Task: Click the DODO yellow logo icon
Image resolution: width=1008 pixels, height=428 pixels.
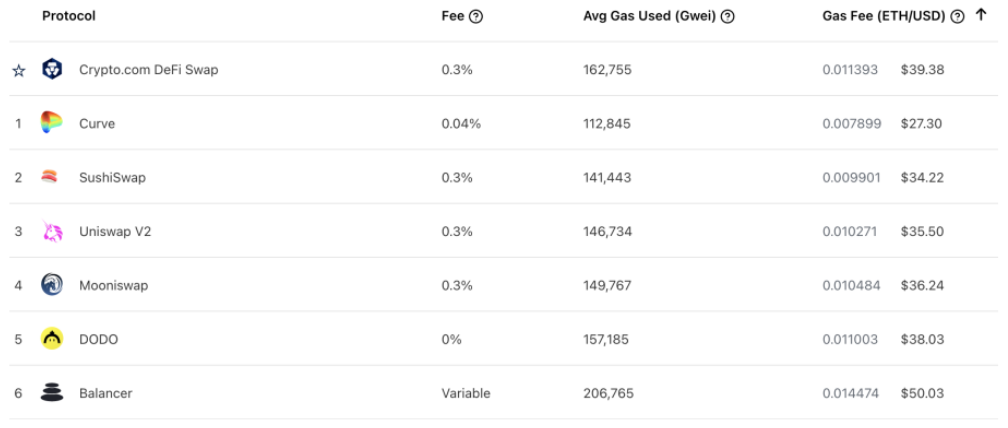Action: click(x=52, y=340)
